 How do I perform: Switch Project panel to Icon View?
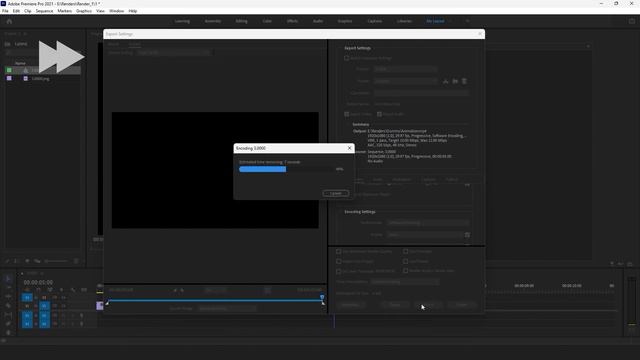pyautogui.click(x=27, y=261)
